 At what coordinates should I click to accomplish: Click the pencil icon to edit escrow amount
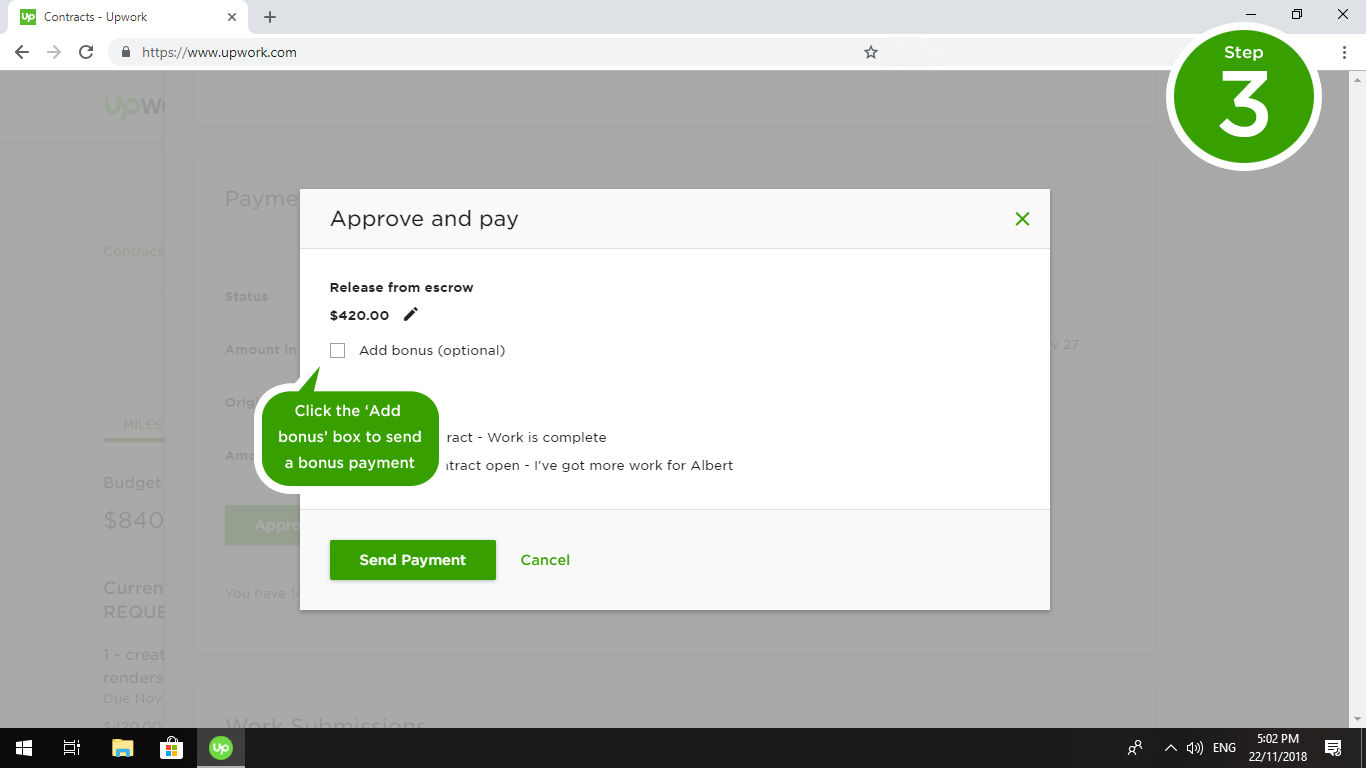410,315
